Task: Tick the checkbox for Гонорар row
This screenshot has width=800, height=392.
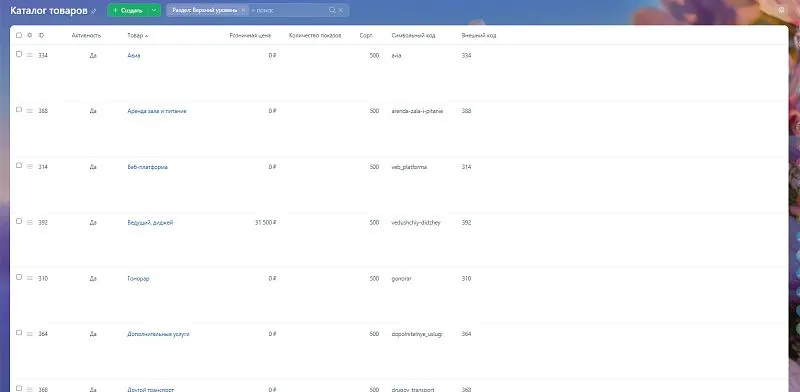Action: coord(19,277)
